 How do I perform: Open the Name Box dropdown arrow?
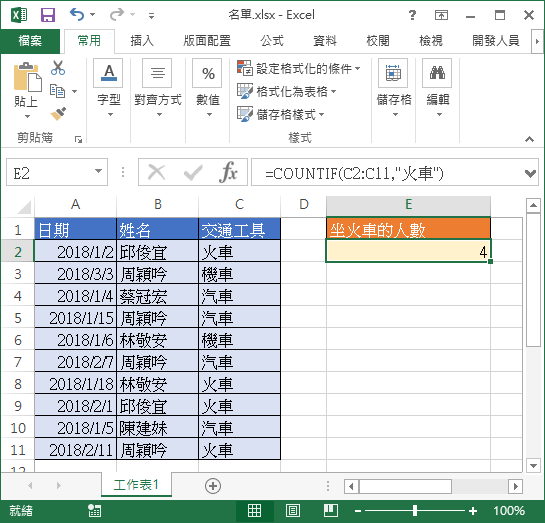pyautogui.click(x=98, y=171)
